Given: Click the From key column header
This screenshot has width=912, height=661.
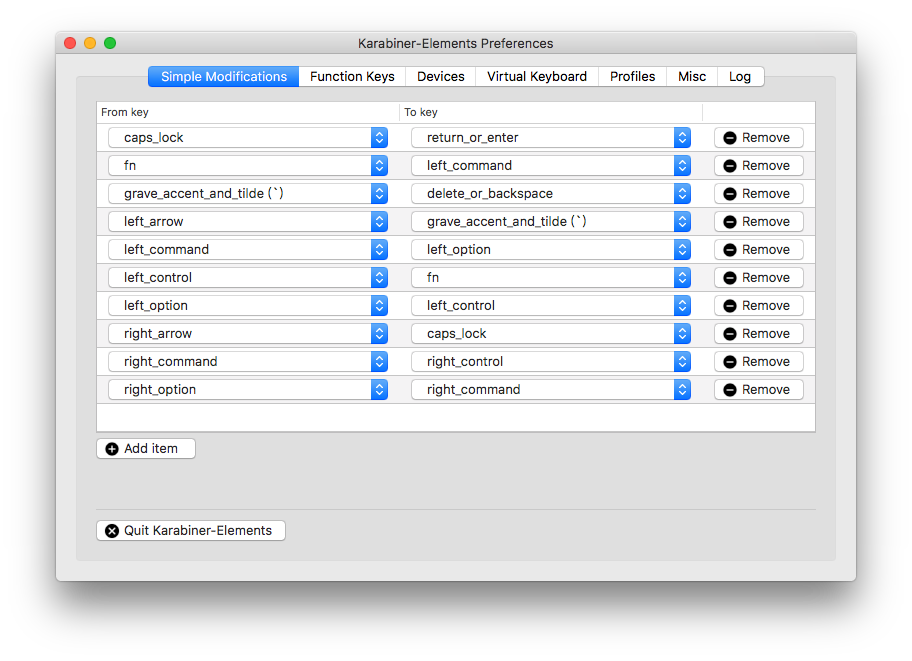Looking at the screenshot, I should click(125, 113).
